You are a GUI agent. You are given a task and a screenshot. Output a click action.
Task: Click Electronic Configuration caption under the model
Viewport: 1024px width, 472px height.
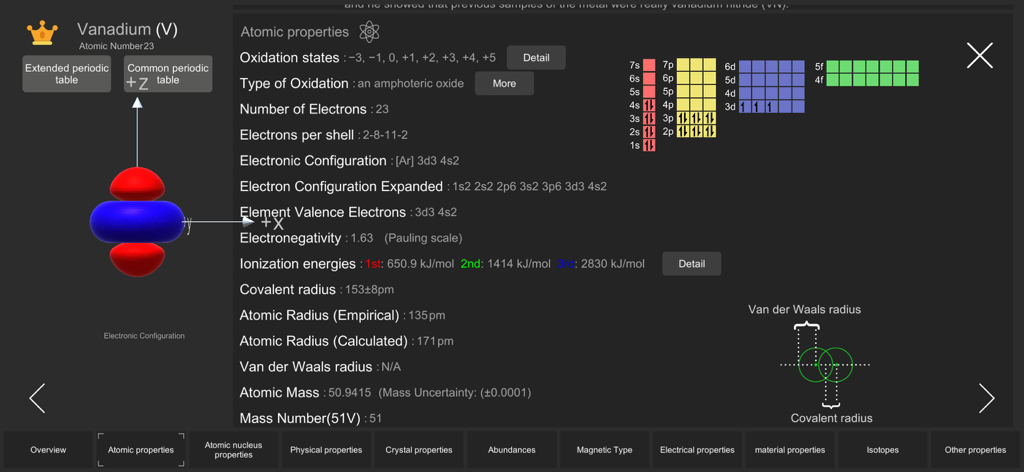[144, 336]
